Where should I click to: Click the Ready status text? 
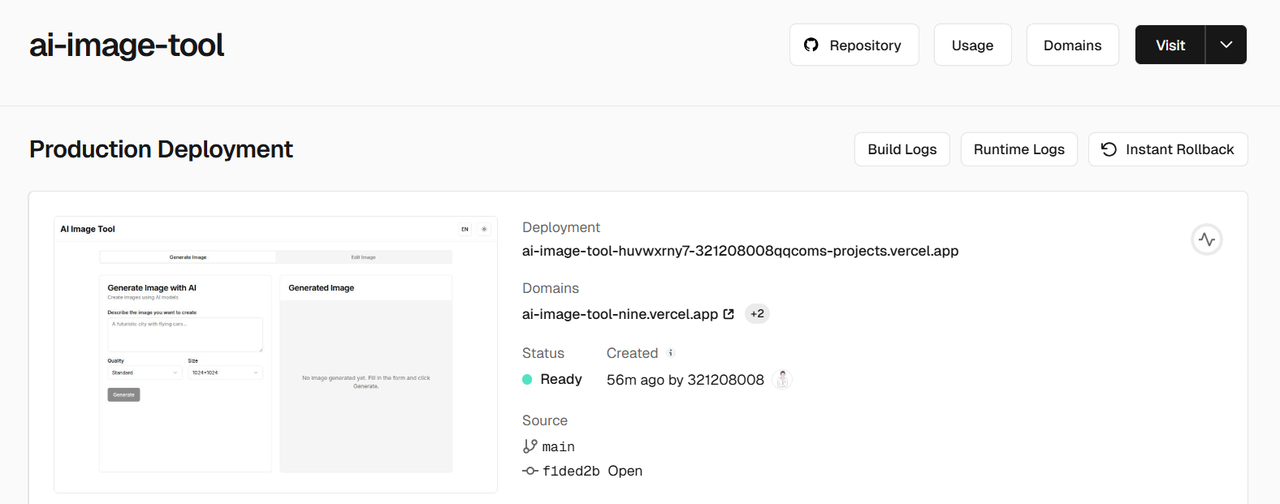click(x=561, y=379)
